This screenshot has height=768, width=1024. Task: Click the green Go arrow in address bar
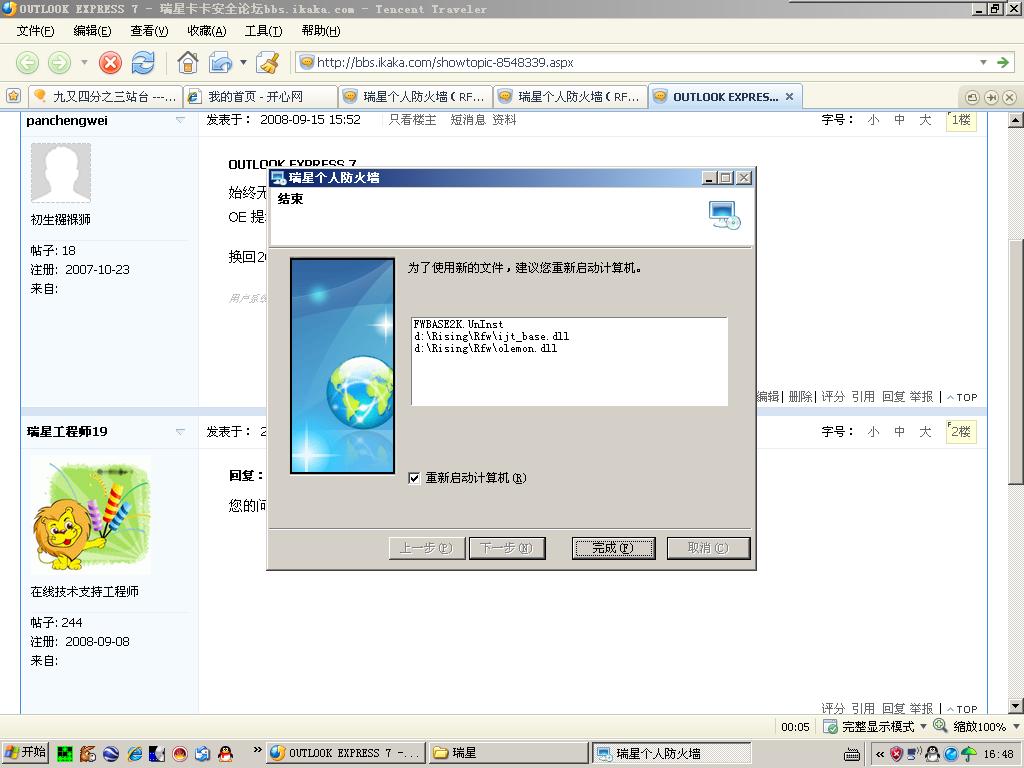click(1002, 63)
